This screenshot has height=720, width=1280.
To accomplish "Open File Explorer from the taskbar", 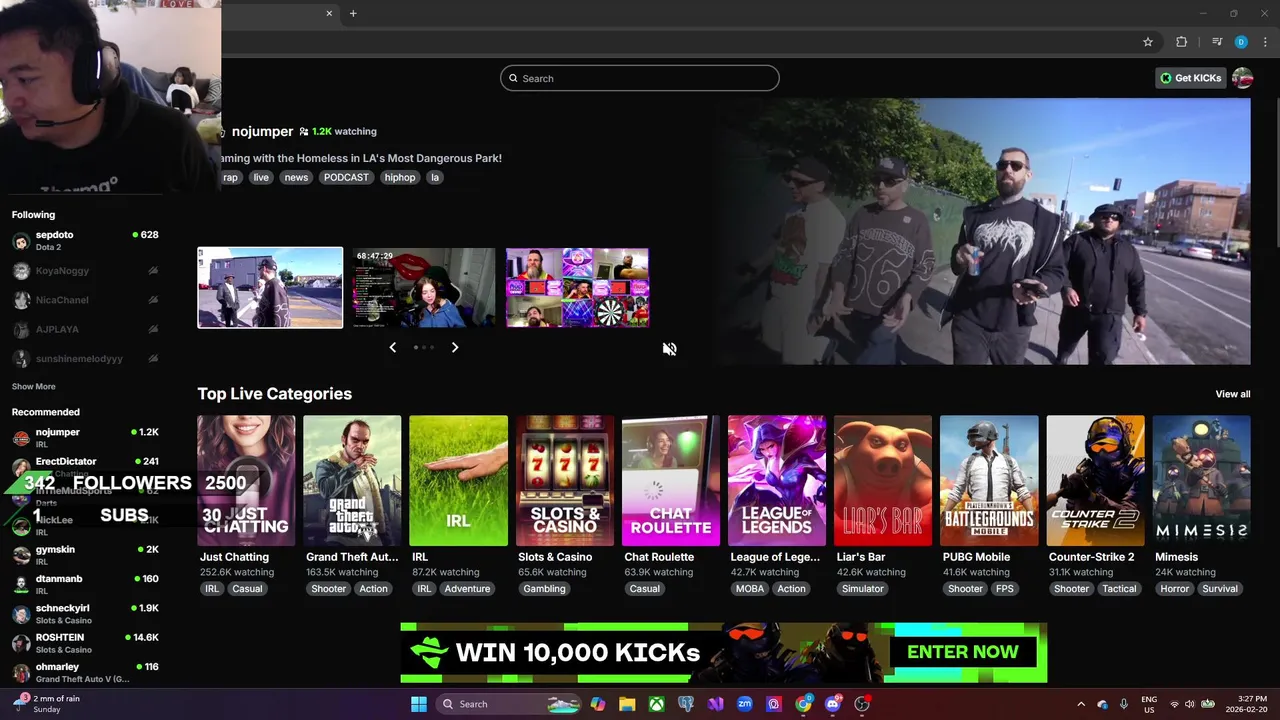I will 627,704.
